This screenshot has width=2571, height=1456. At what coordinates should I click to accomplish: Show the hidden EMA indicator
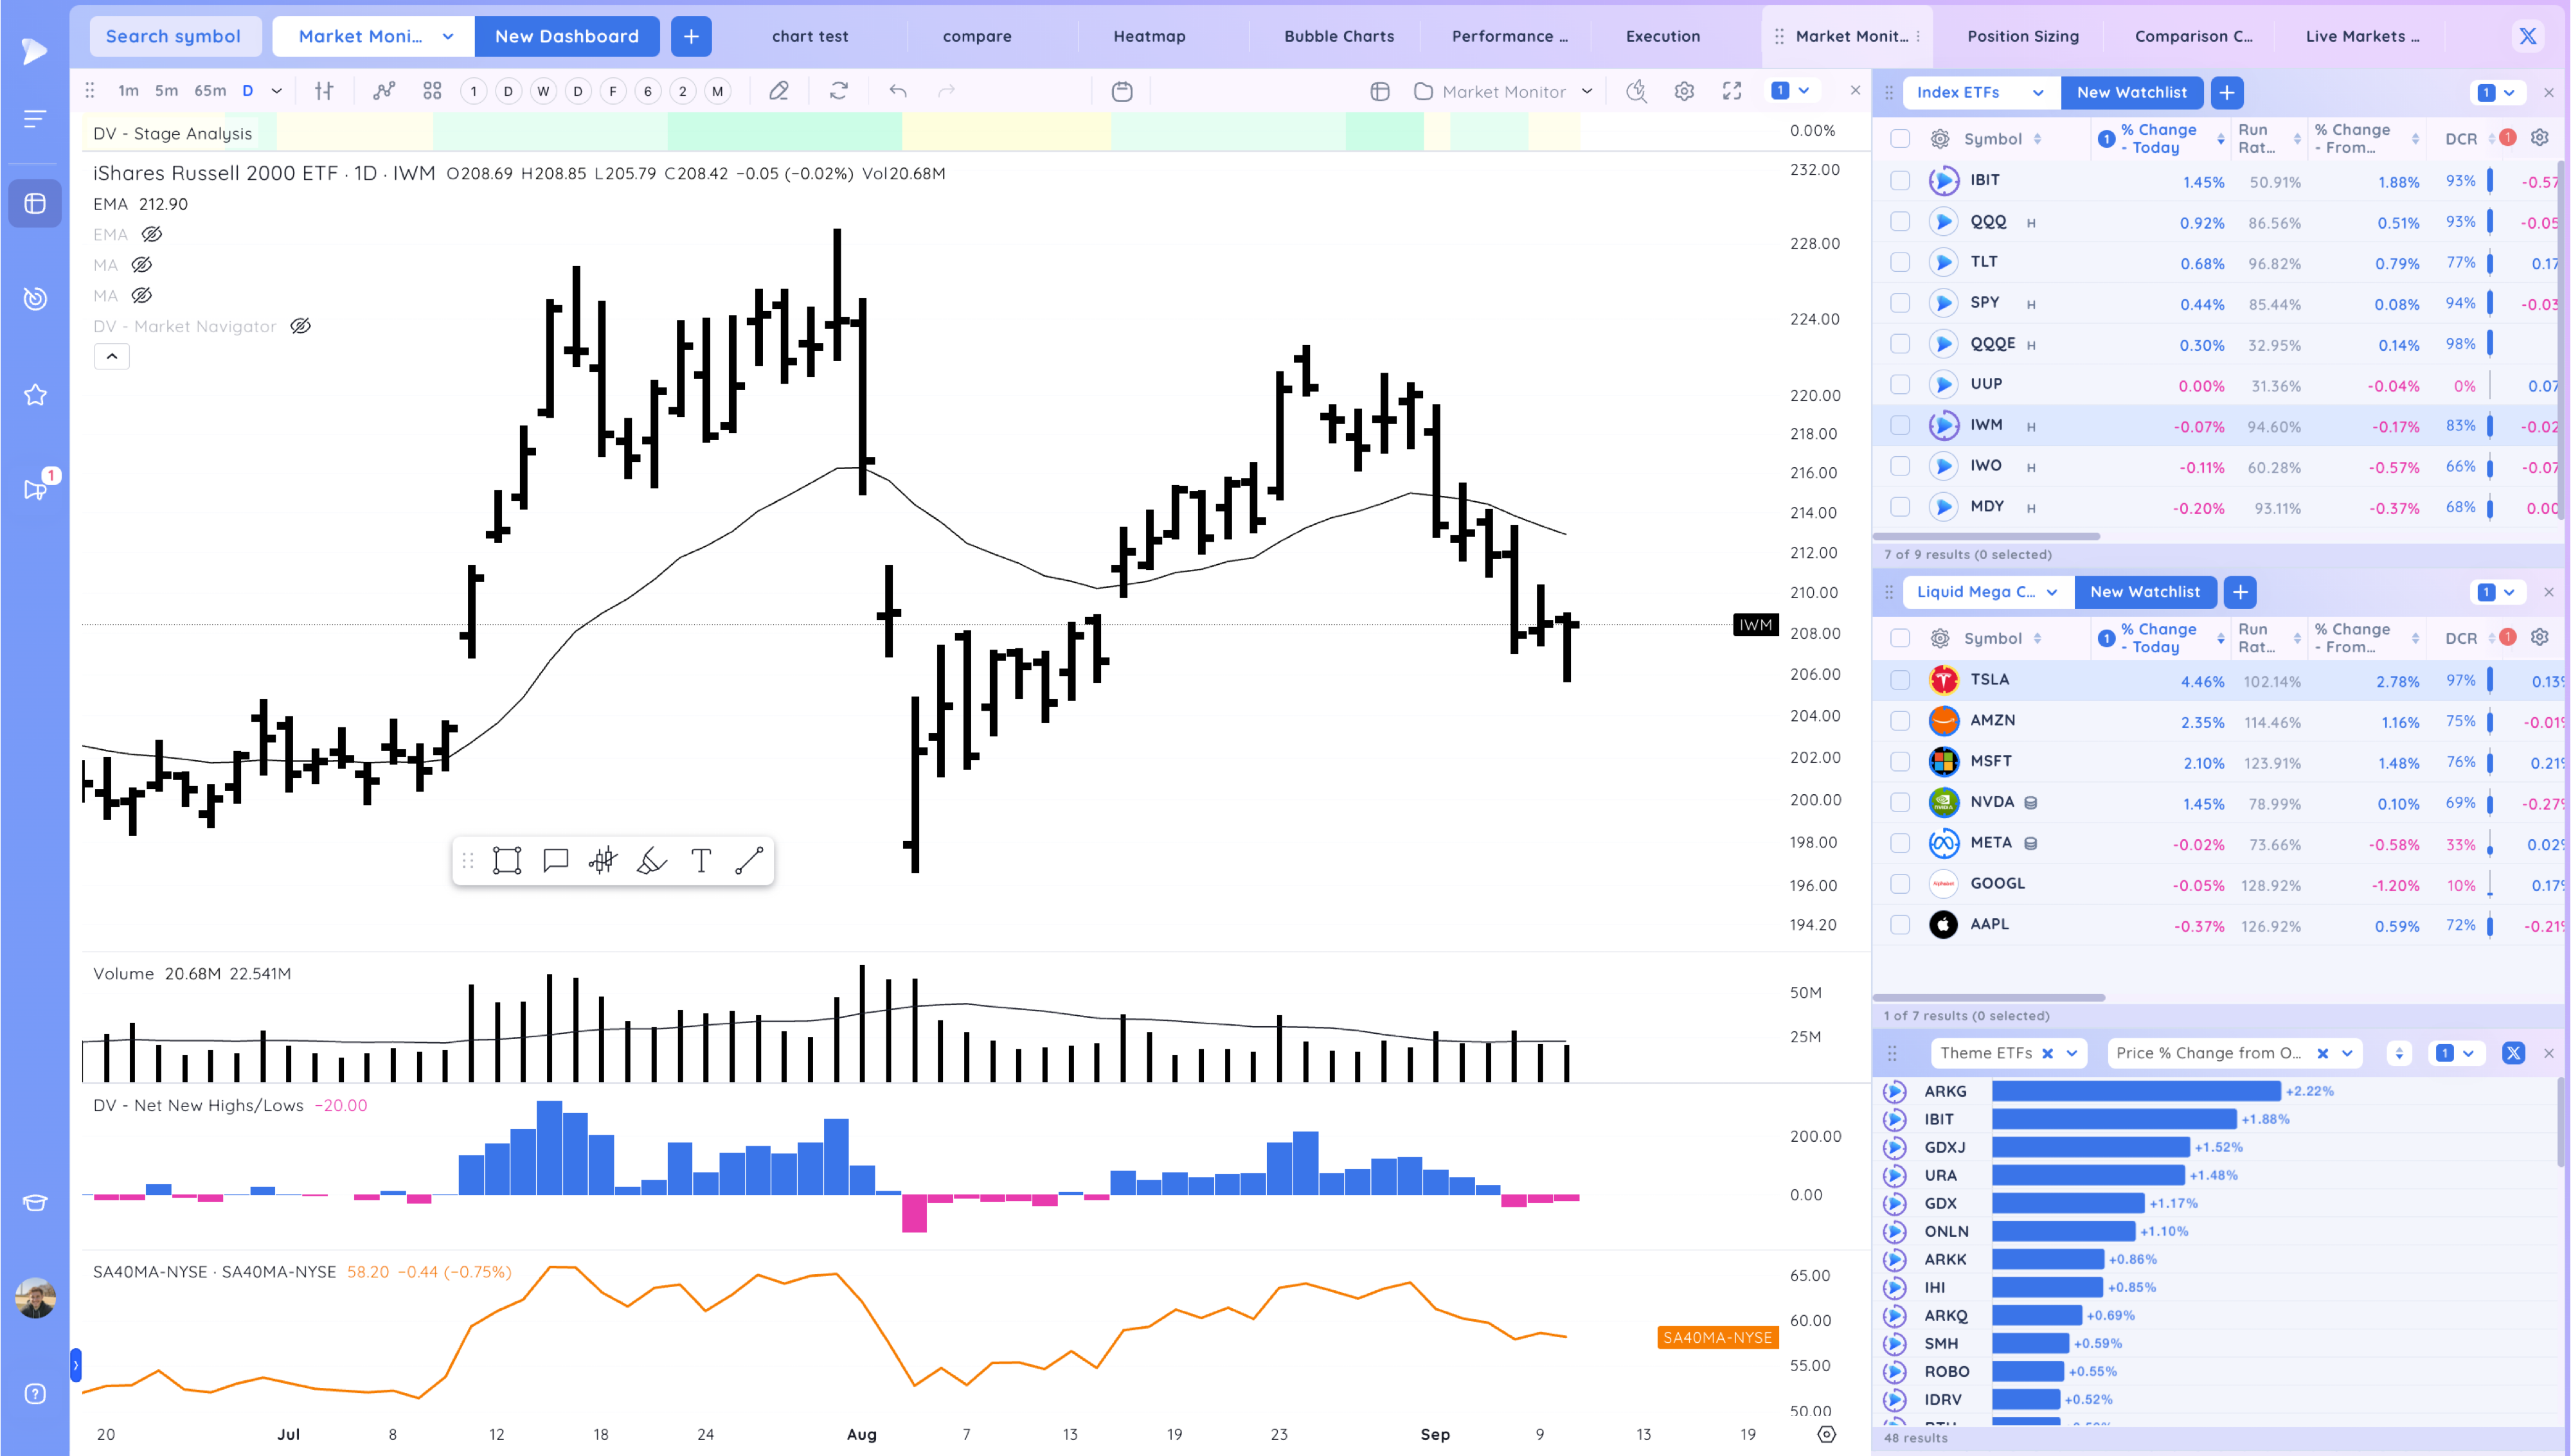(152, 234)
